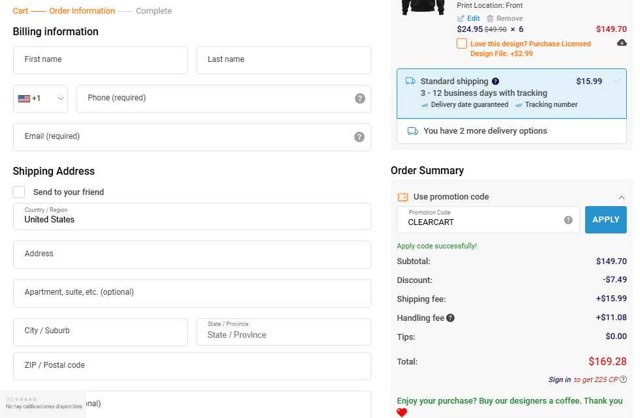Go back to Cart step
640x418 pixels.
coord(20,11)
